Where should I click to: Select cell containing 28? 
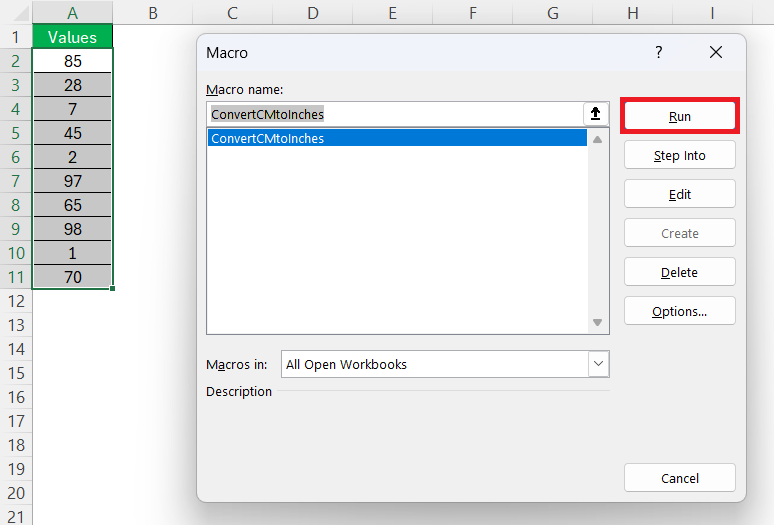(x=73, y=85)
